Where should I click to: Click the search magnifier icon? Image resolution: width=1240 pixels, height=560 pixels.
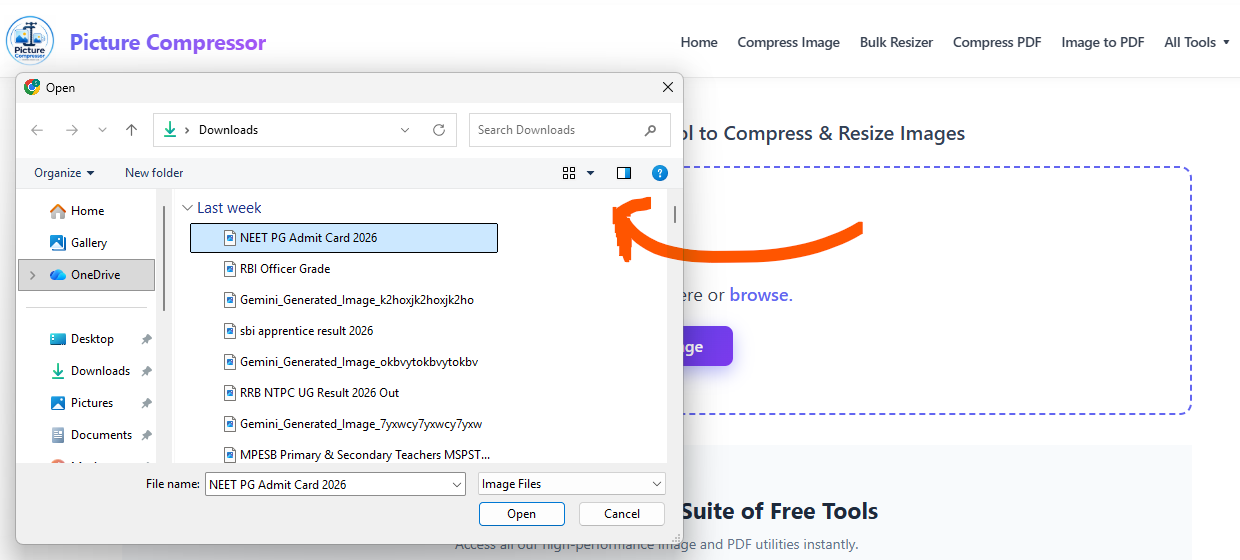coord(651,130)
